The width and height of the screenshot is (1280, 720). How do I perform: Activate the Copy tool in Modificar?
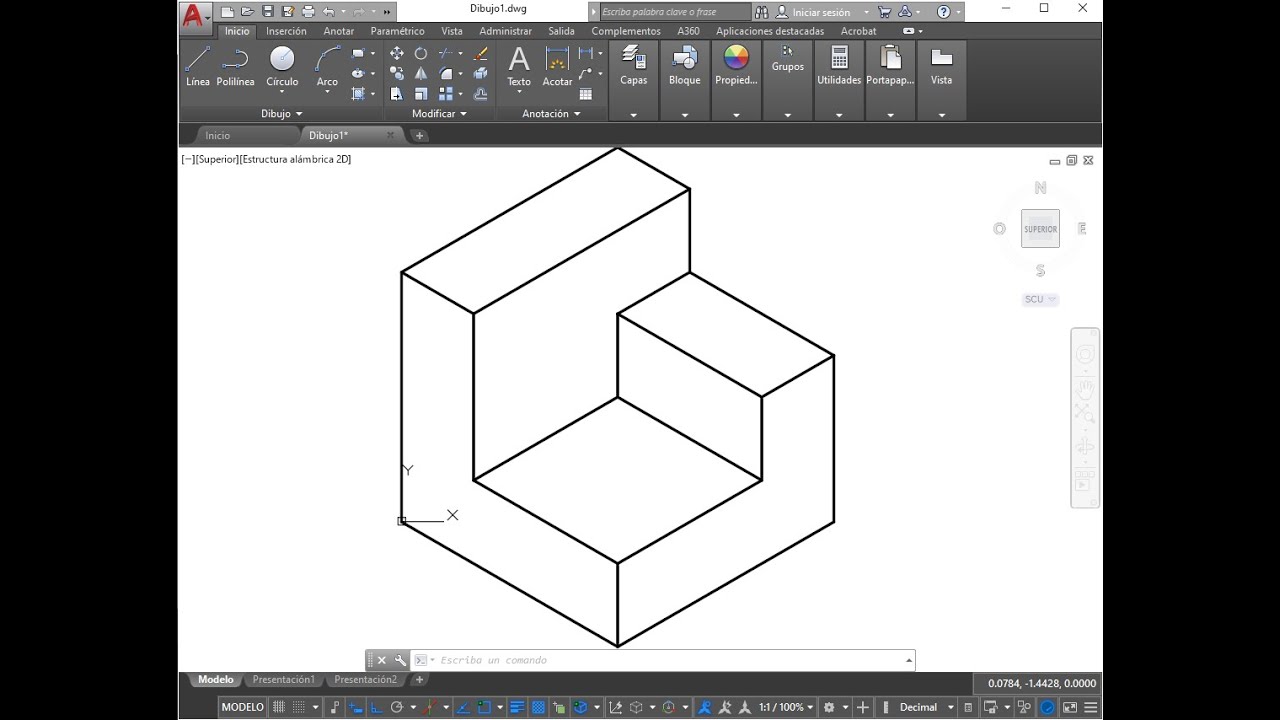pyautogui.click(x=397, y=73)
